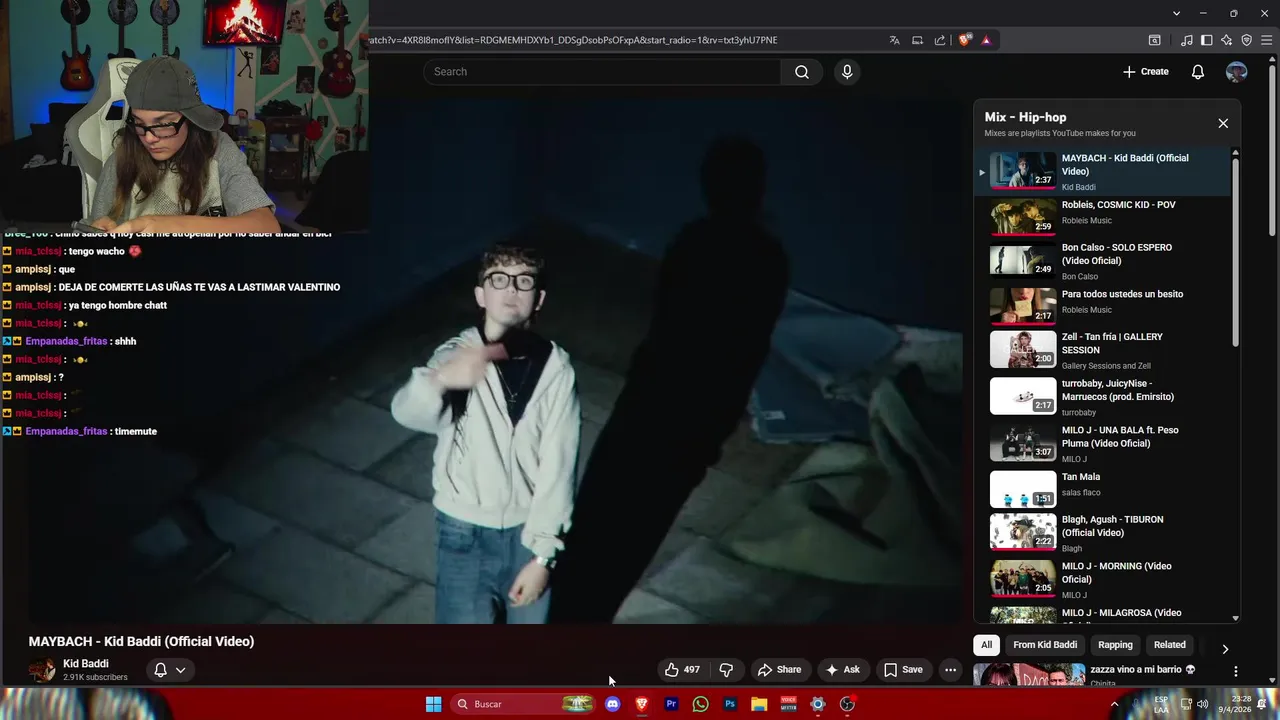Open the volume speaker tray icon
This screenshot has height=720, width=1280.
pyautogui.click(x=1202, y=704)
